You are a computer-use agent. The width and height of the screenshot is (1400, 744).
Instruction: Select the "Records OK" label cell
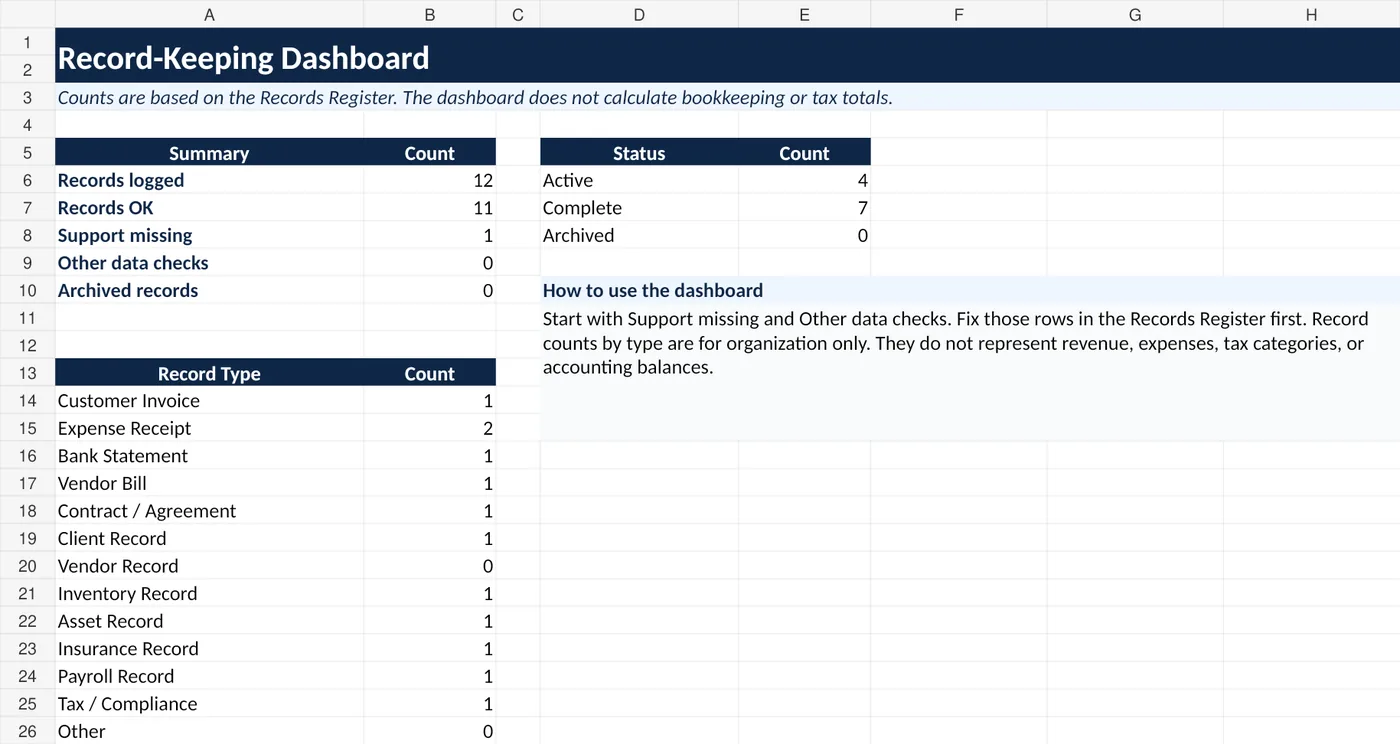209,208
